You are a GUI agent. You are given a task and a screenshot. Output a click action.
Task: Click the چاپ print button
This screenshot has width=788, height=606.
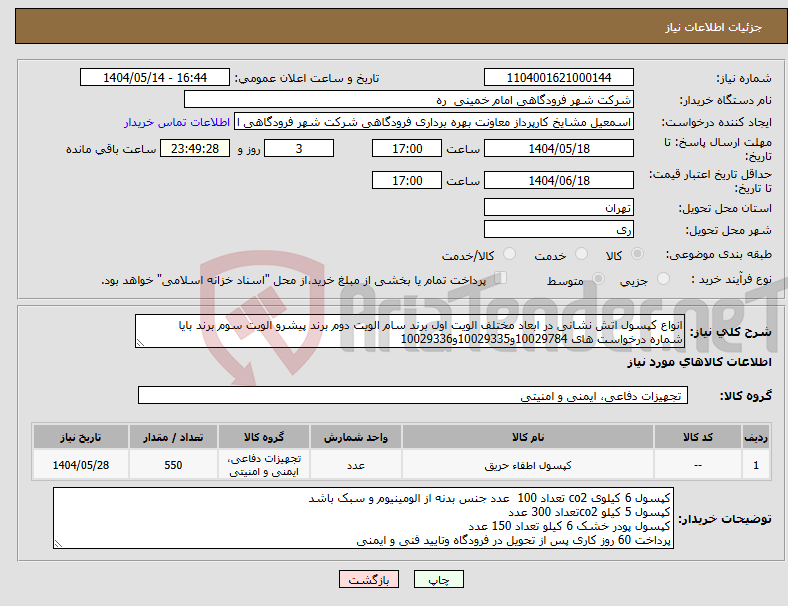438,579
